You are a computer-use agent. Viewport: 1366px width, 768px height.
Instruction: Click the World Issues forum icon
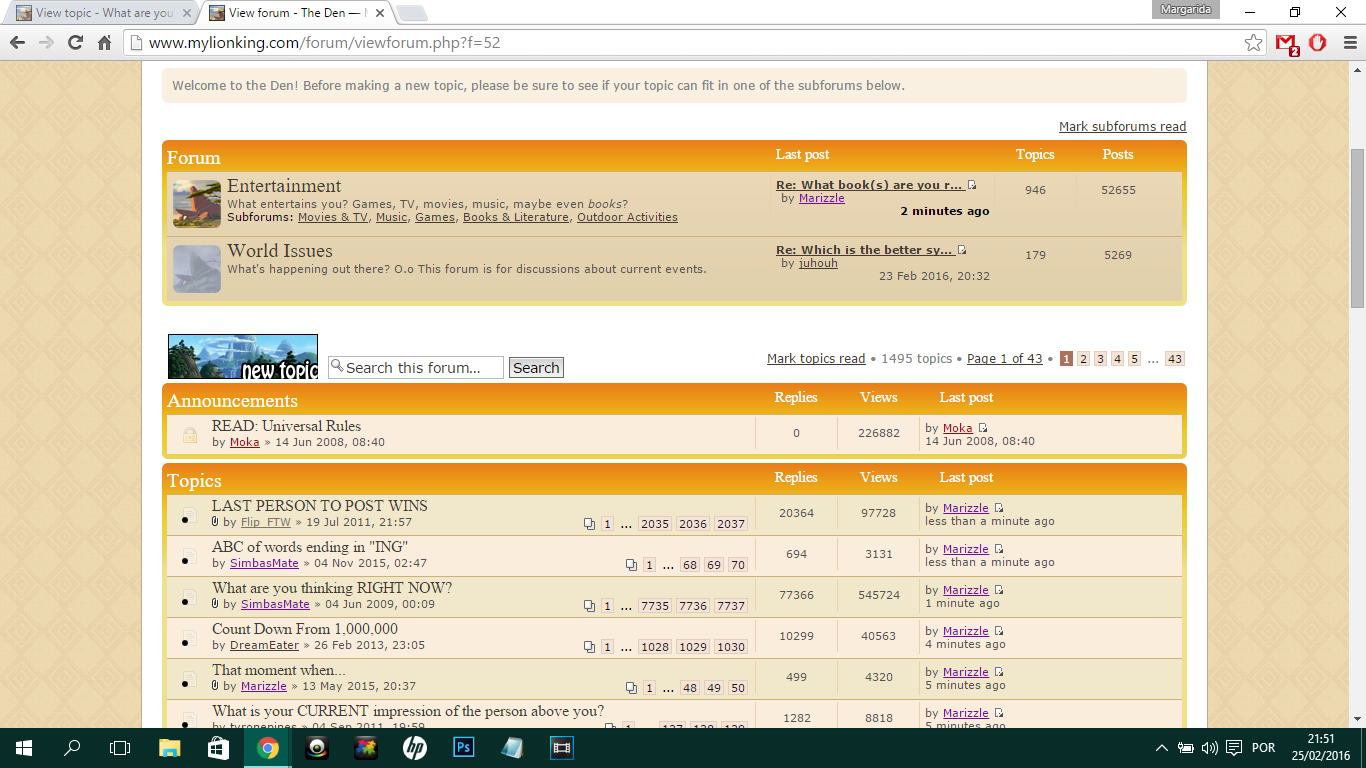(196, 269)
